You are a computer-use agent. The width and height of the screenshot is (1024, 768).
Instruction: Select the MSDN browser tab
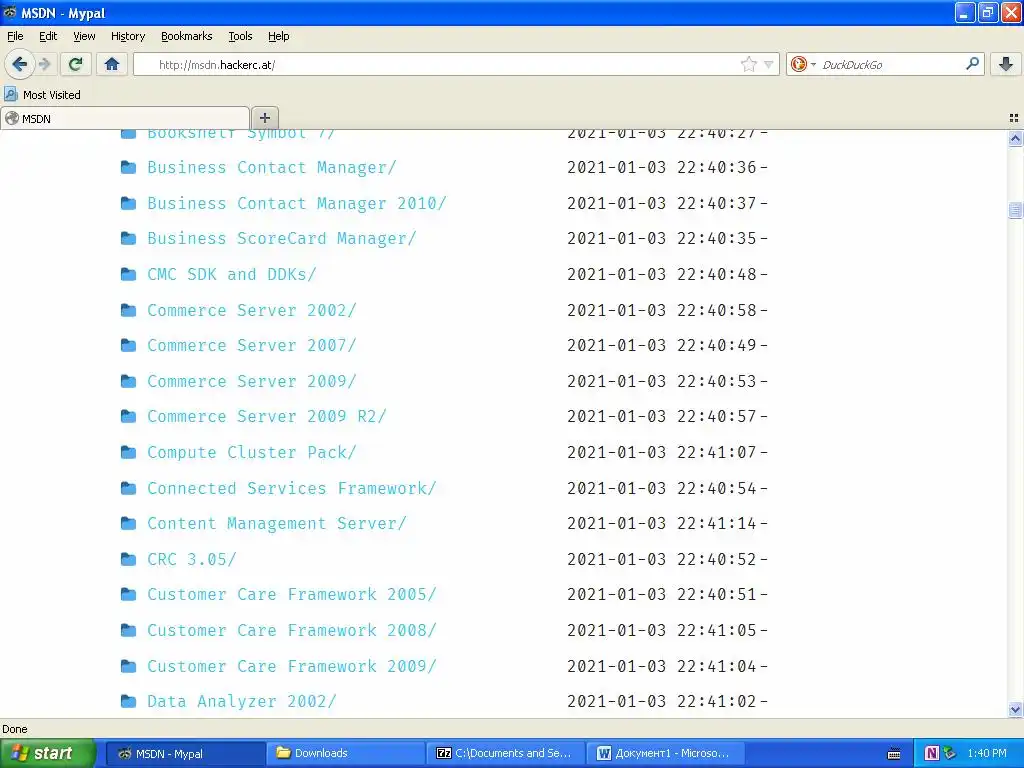pyautogui.click(x=125, y=118)
